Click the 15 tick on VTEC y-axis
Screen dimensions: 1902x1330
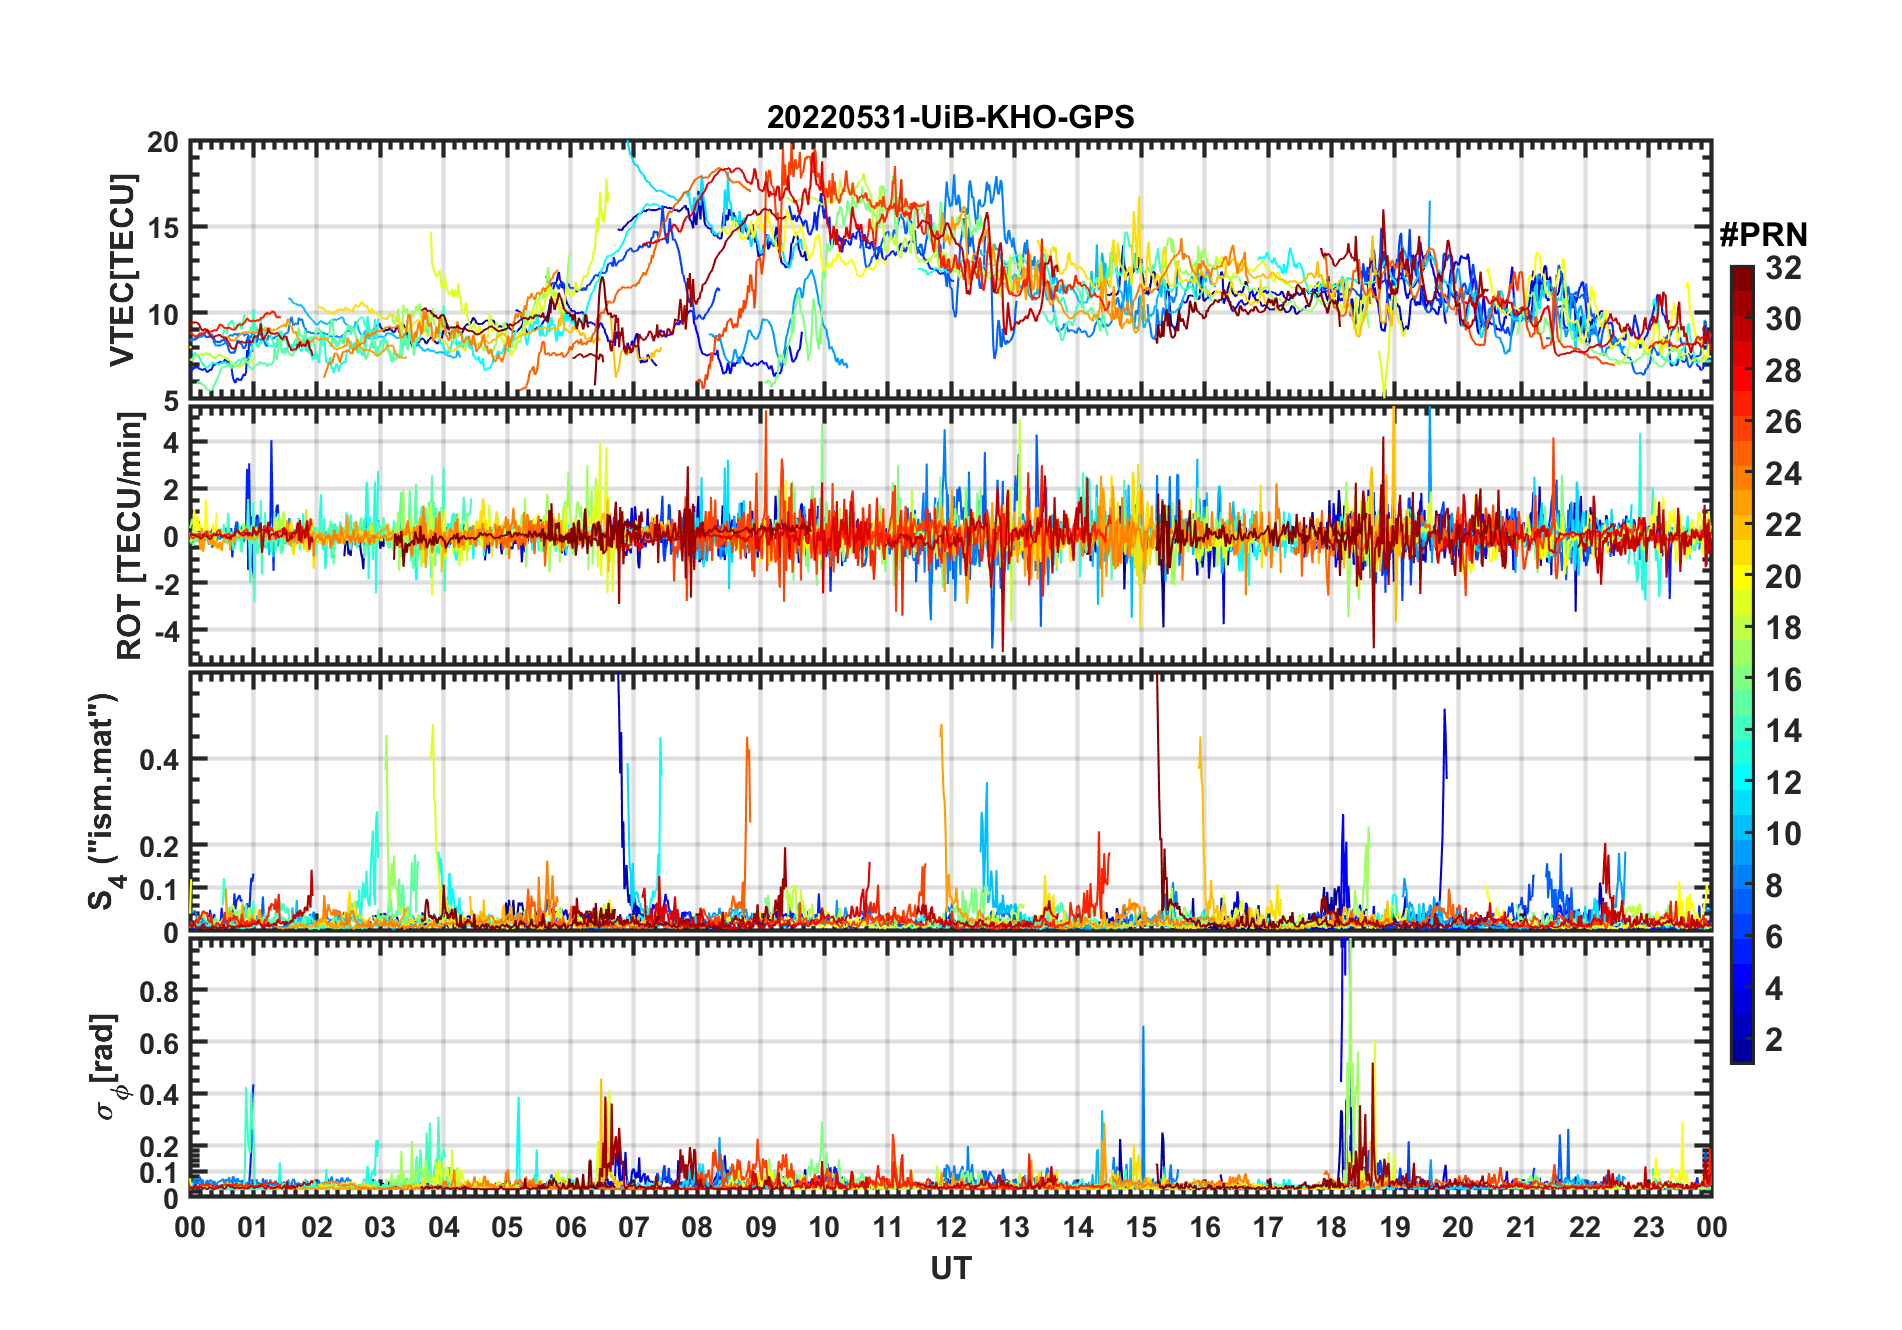tap(163, 228)
